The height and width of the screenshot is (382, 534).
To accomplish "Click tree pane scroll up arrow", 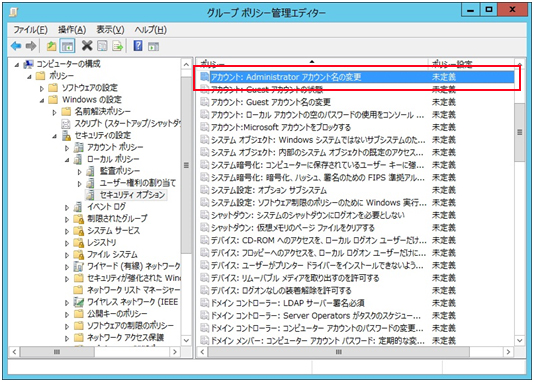I will coord(186,64).
